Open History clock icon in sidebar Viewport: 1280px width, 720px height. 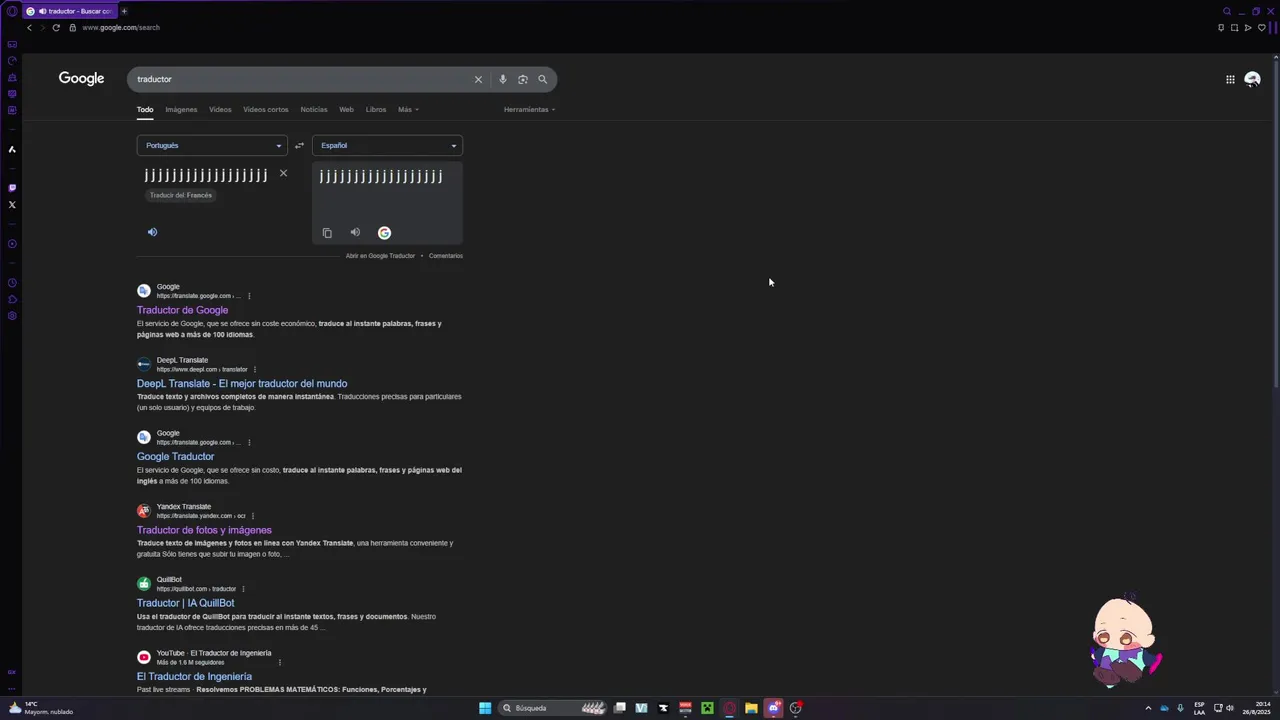12,283
